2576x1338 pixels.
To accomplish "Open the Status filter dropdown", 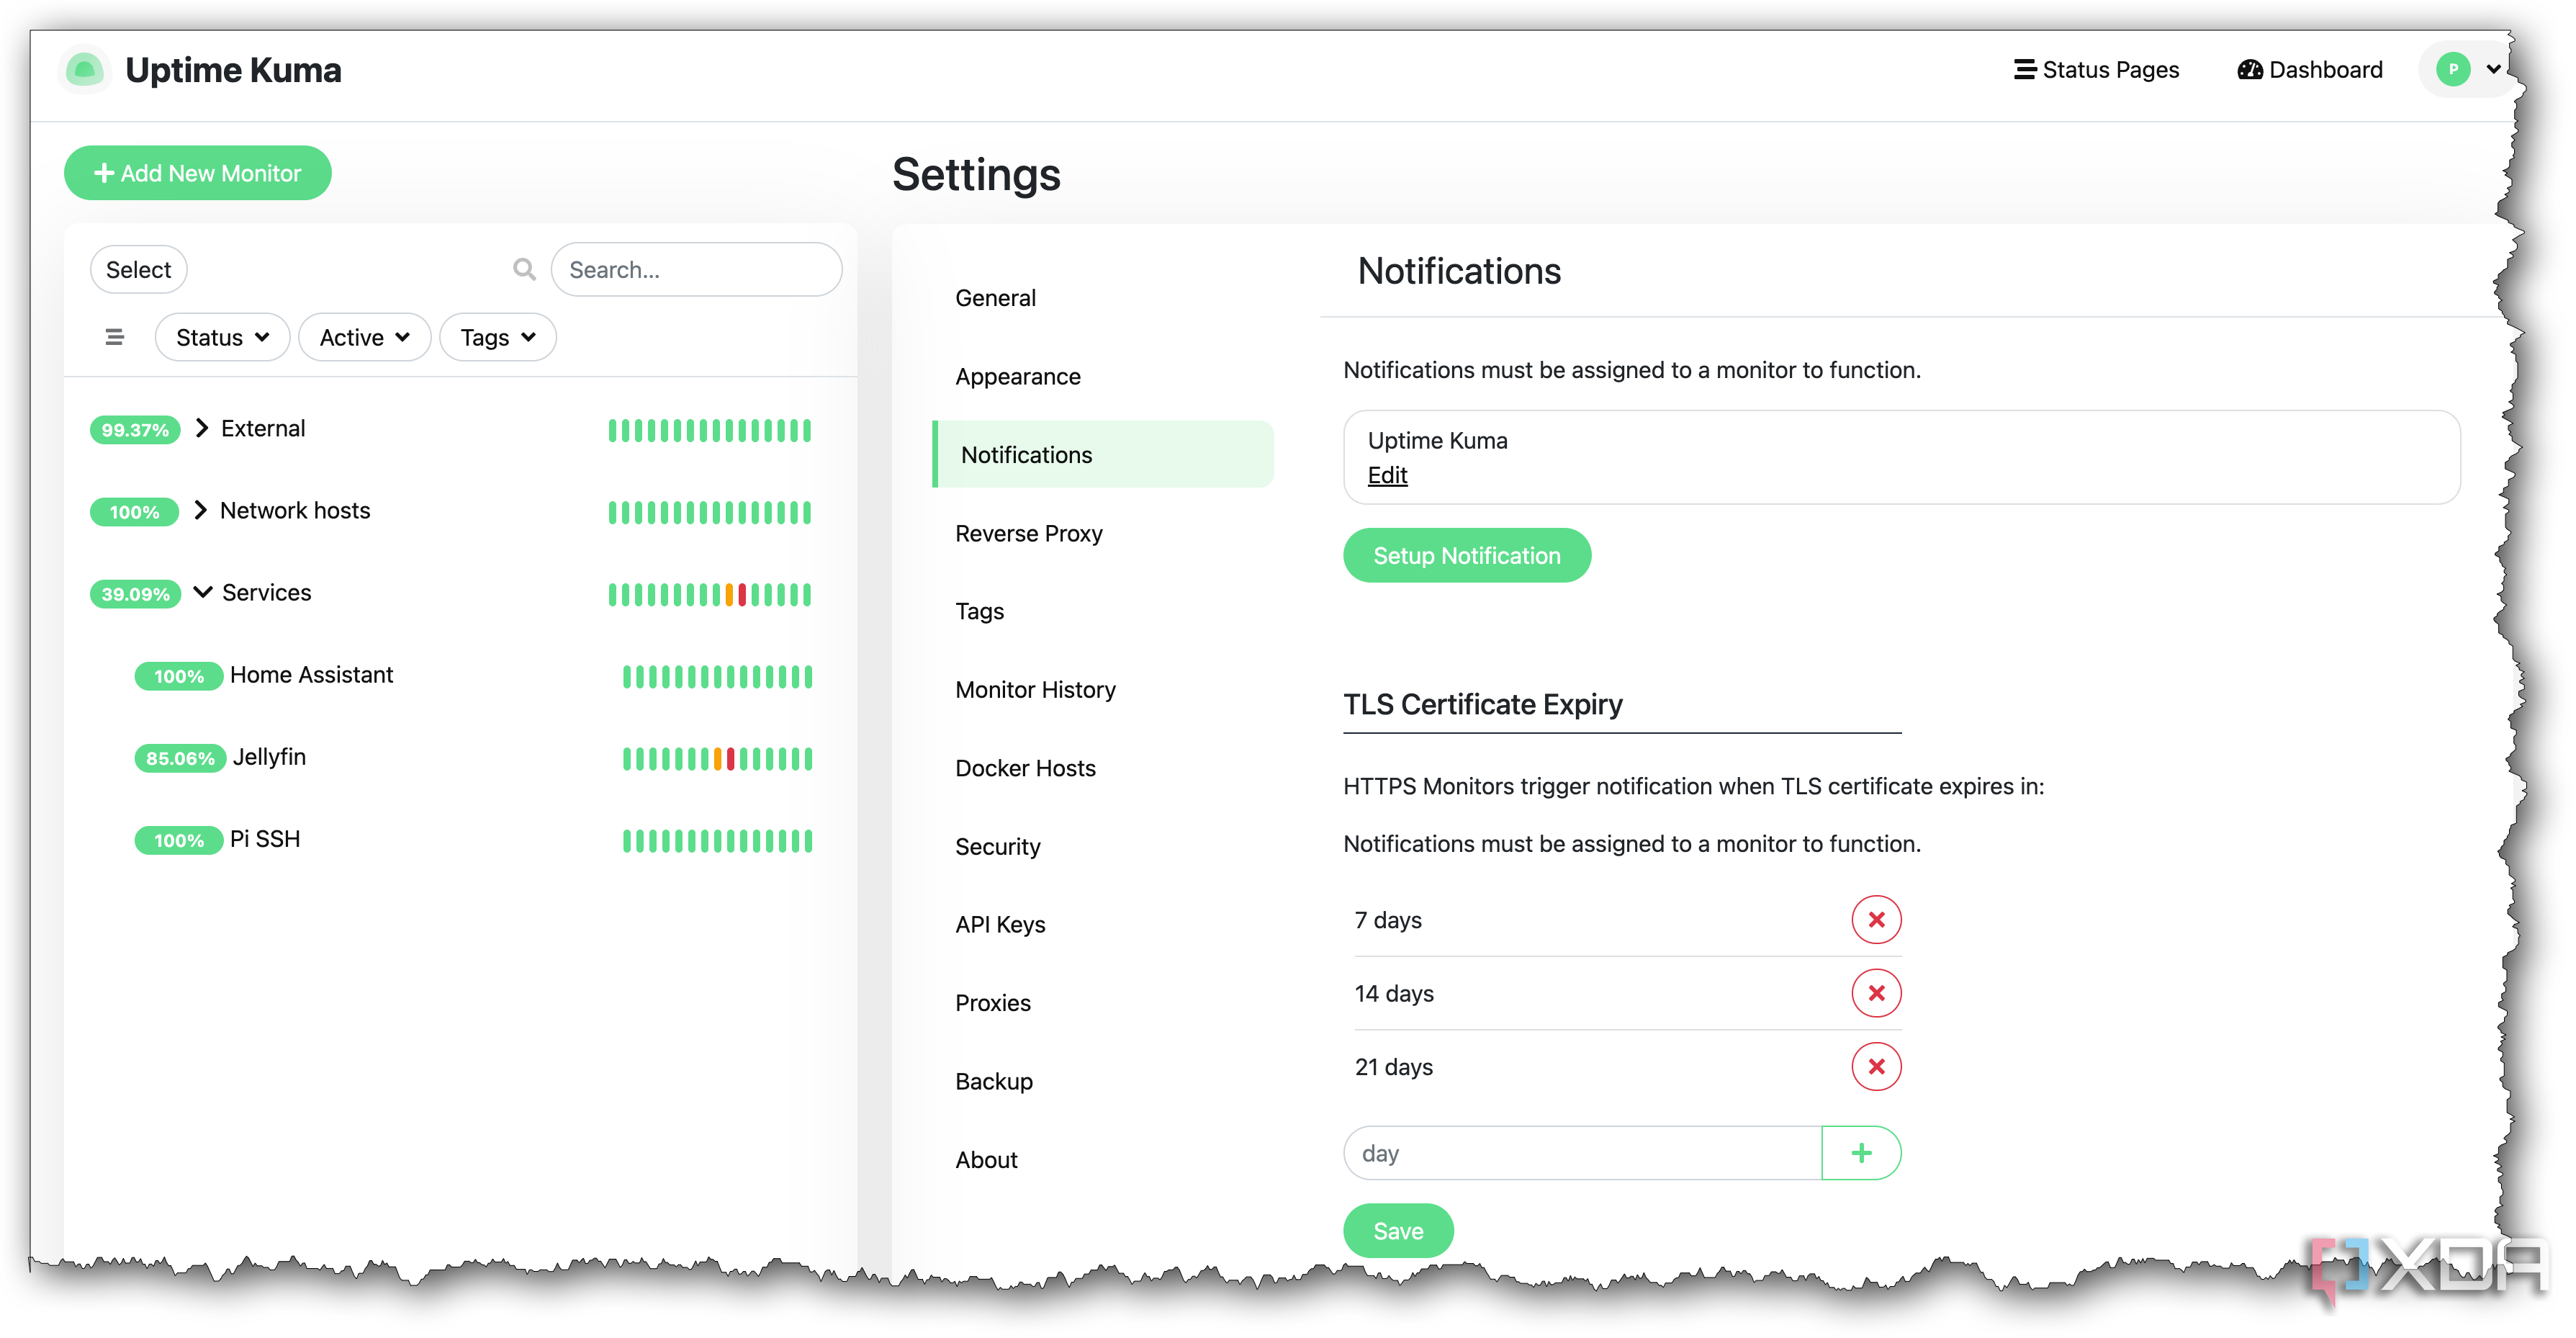I will 222,337.
